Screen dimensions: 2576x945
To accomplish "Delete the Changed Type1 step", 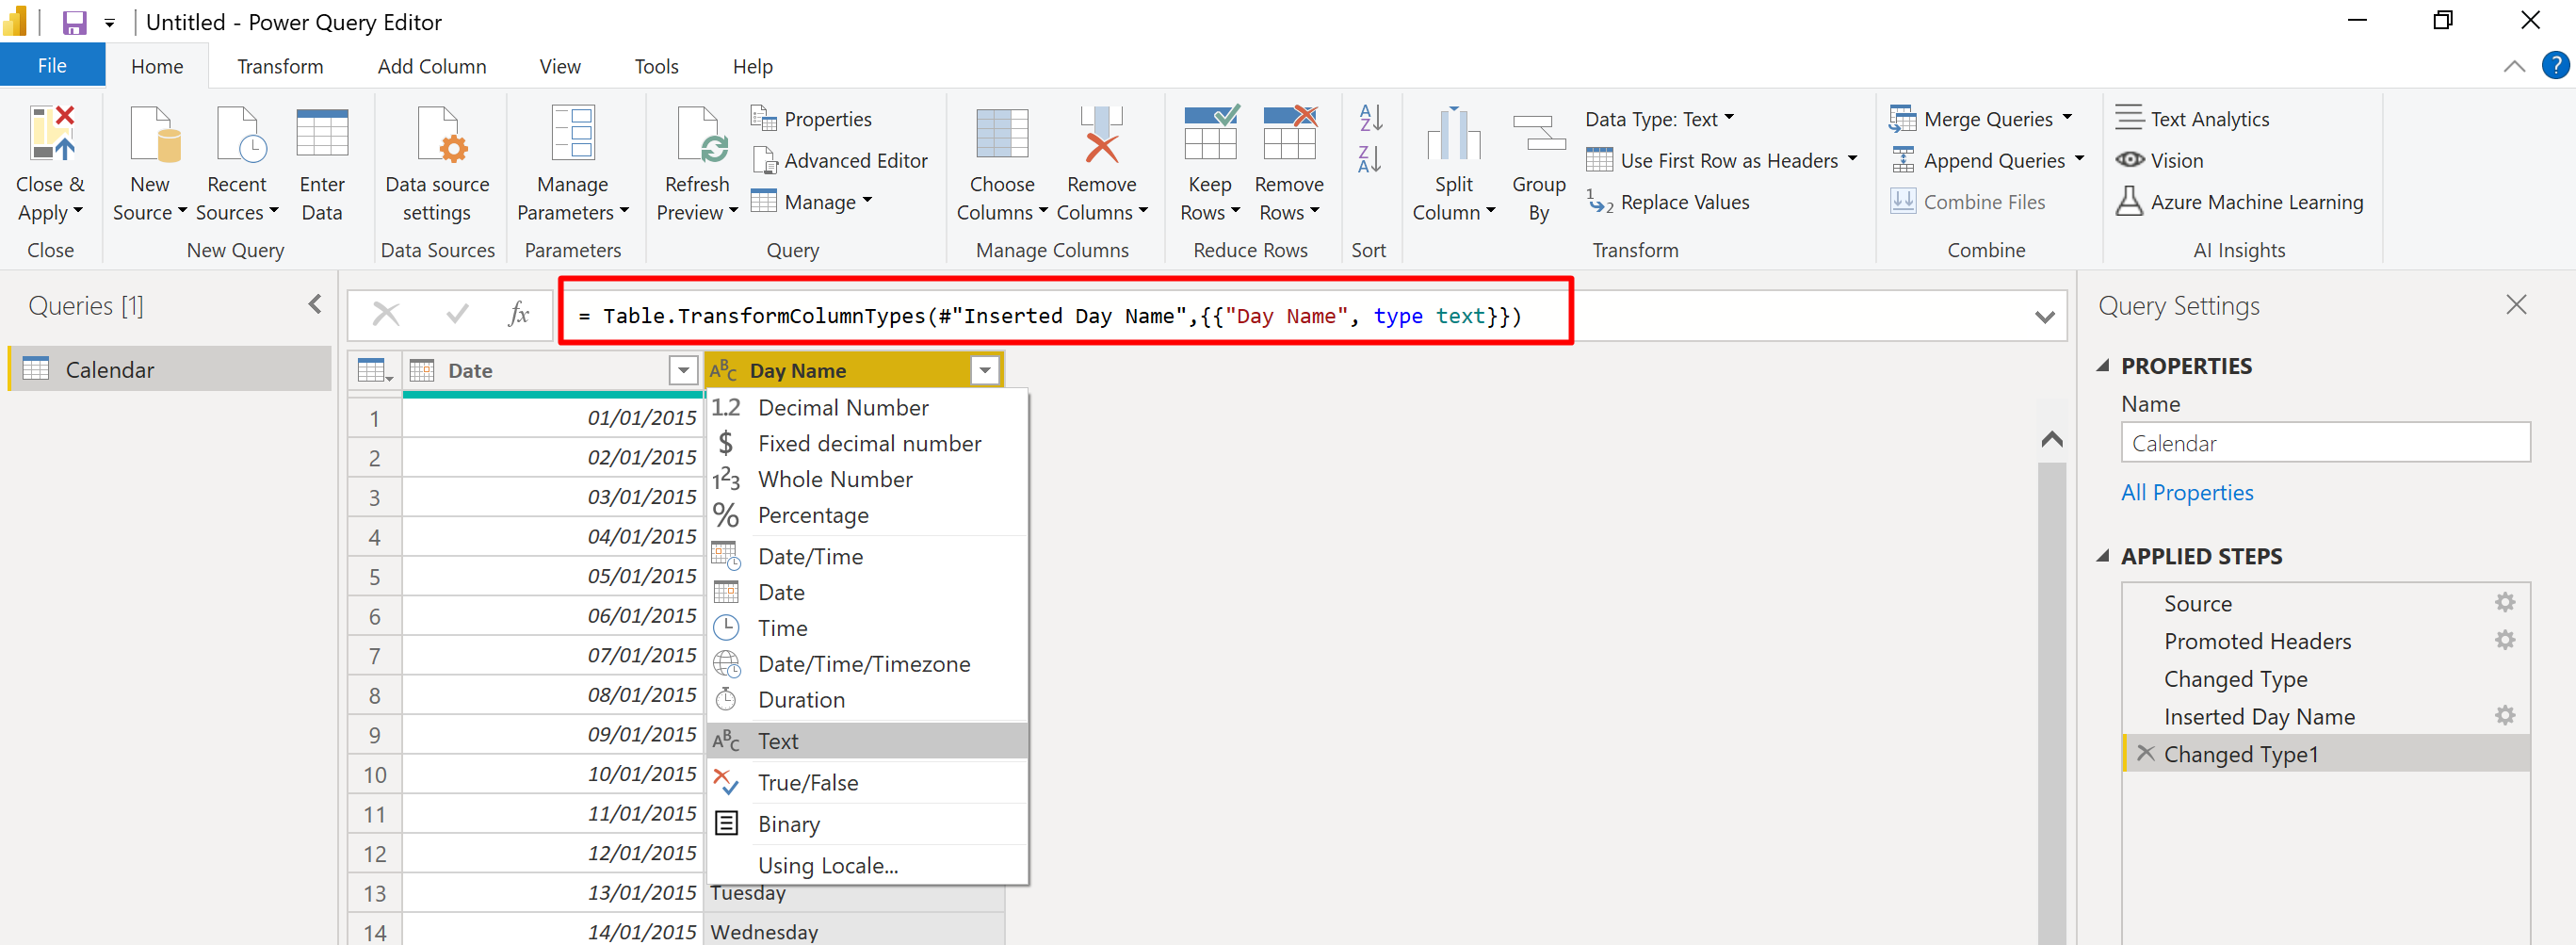I will [x=2145, y=753].
